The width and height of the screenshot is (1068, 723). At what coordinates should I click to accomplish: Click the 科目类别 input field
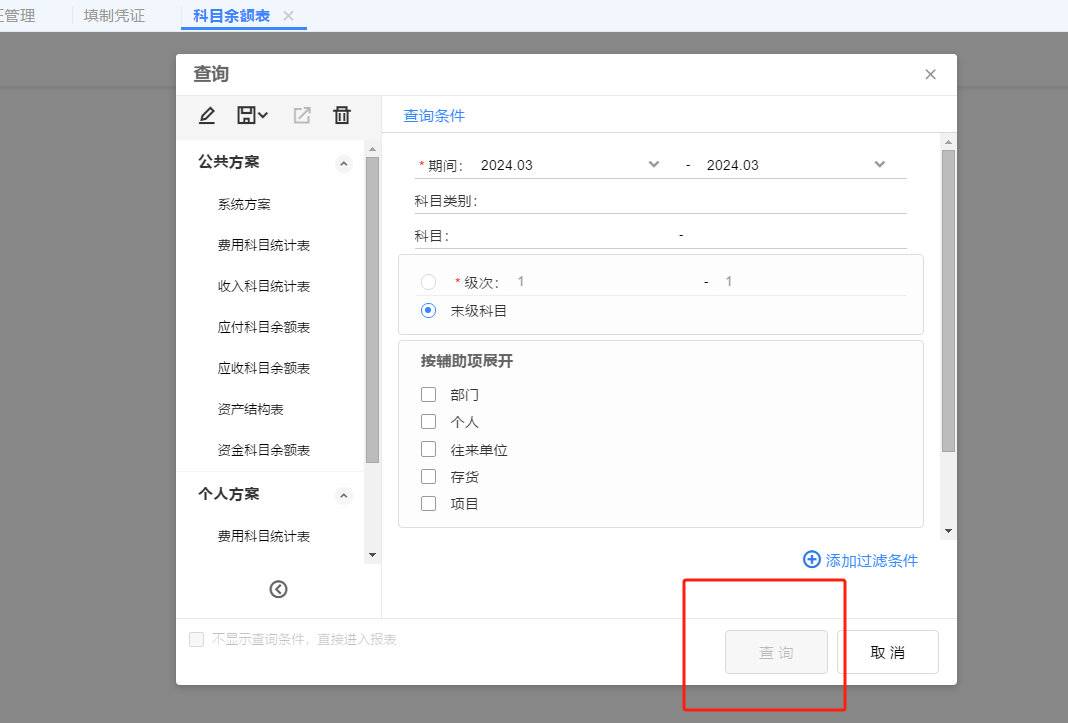(x=693, y=201)
